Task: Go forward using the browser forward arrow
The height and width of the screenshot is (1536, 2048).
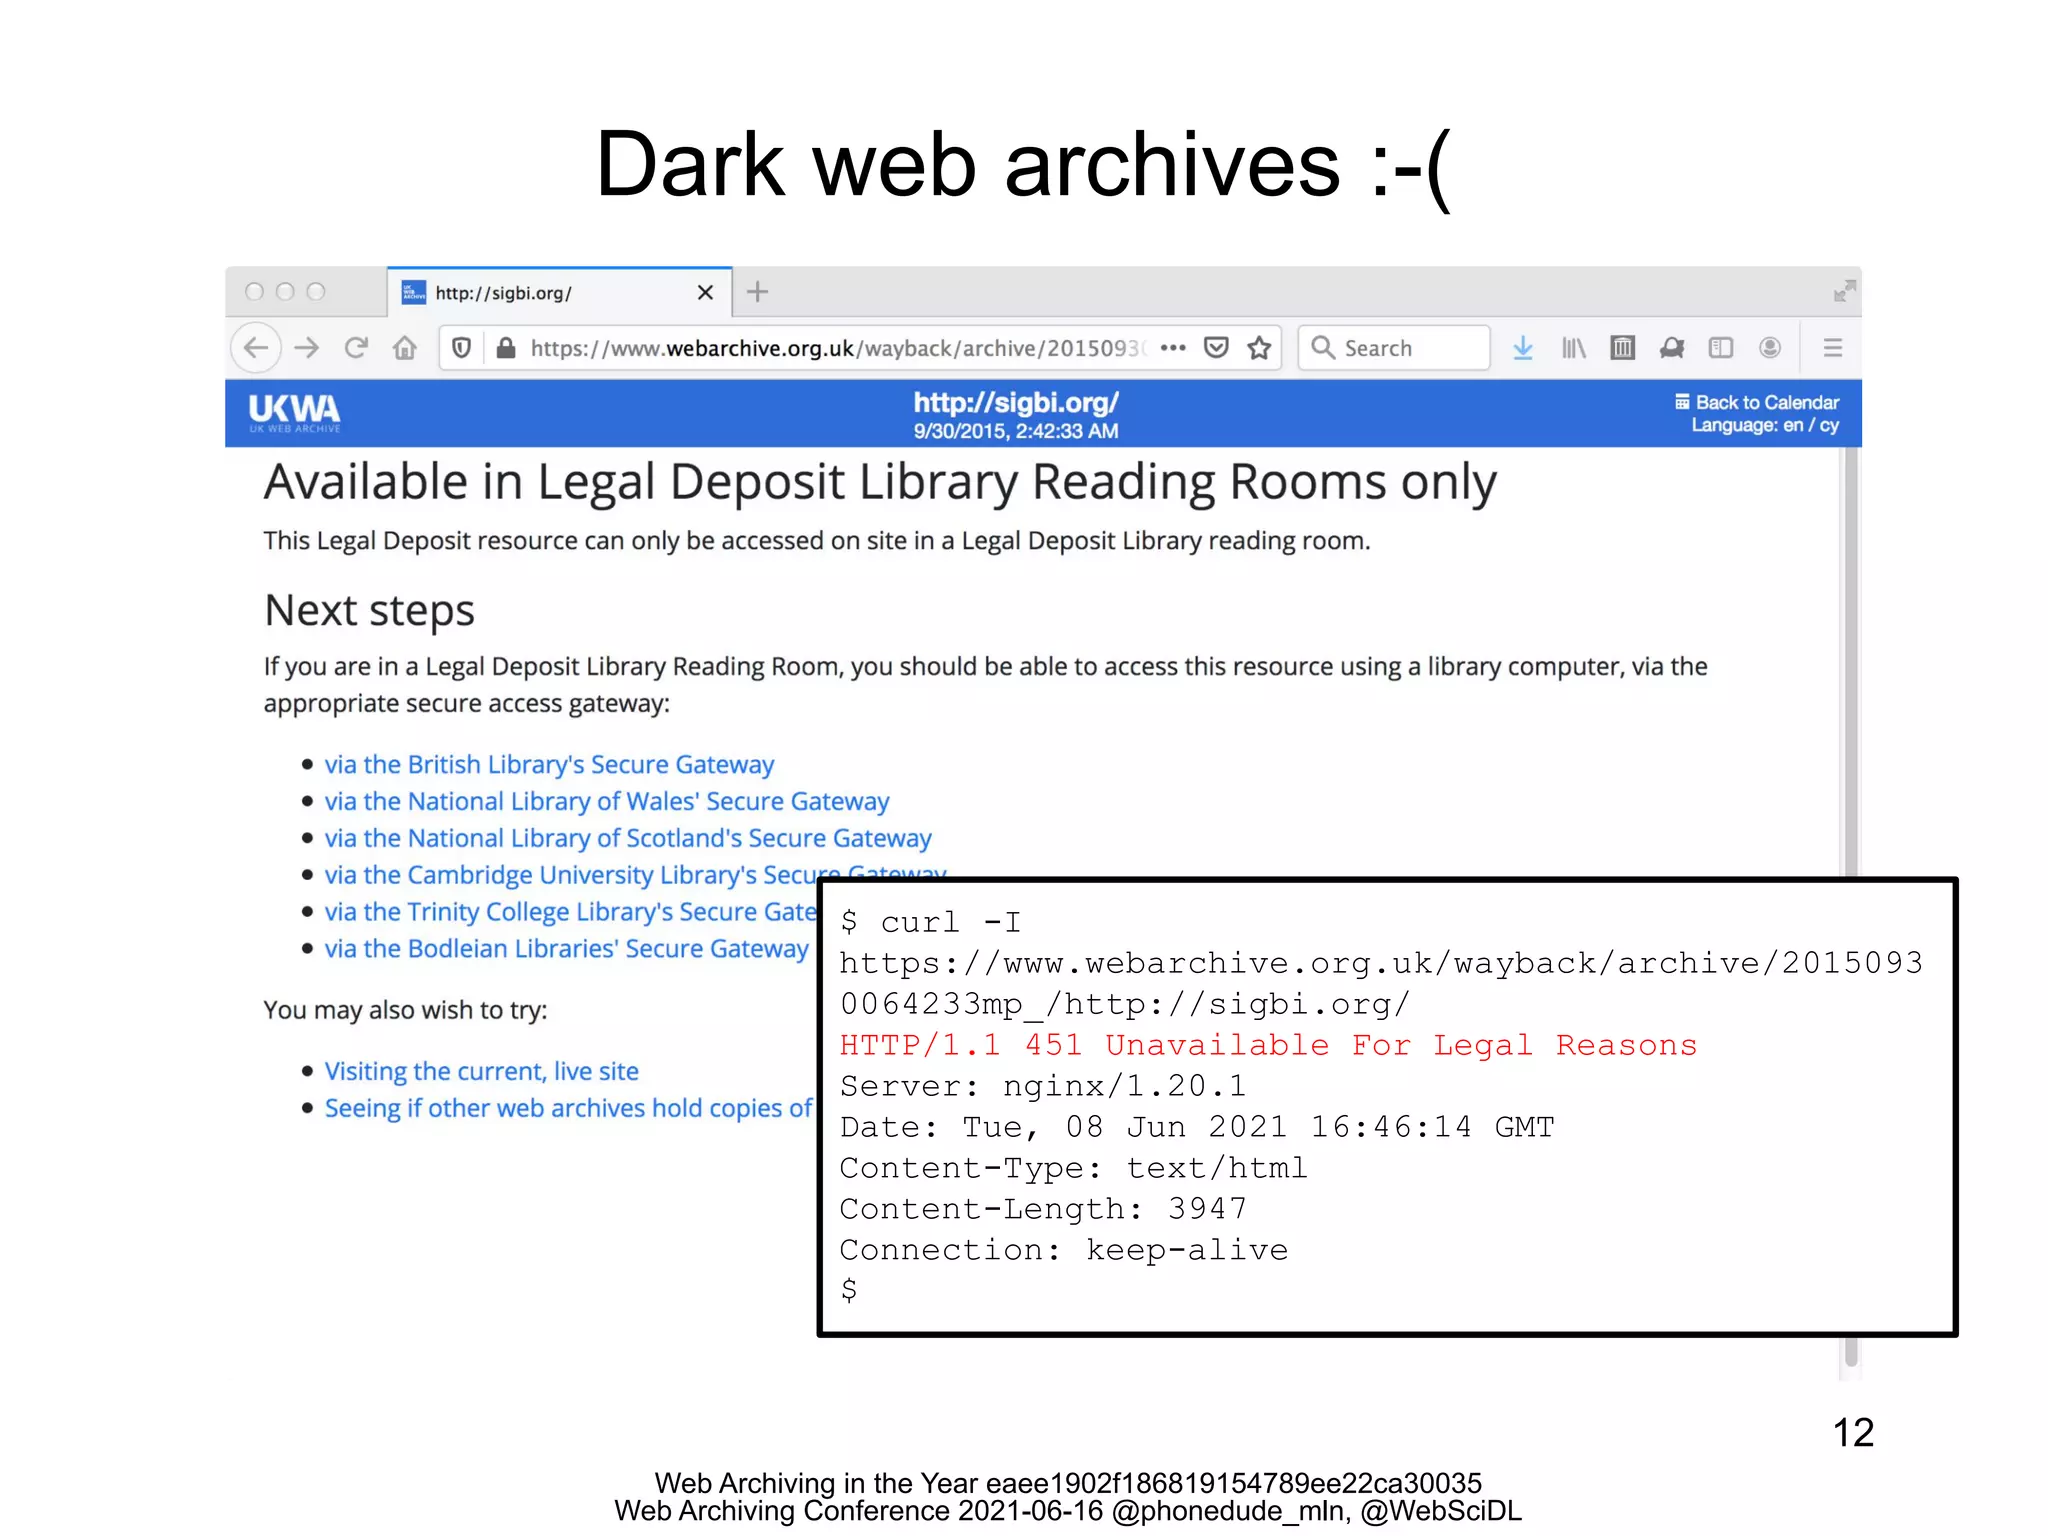Action: (307, 348)
